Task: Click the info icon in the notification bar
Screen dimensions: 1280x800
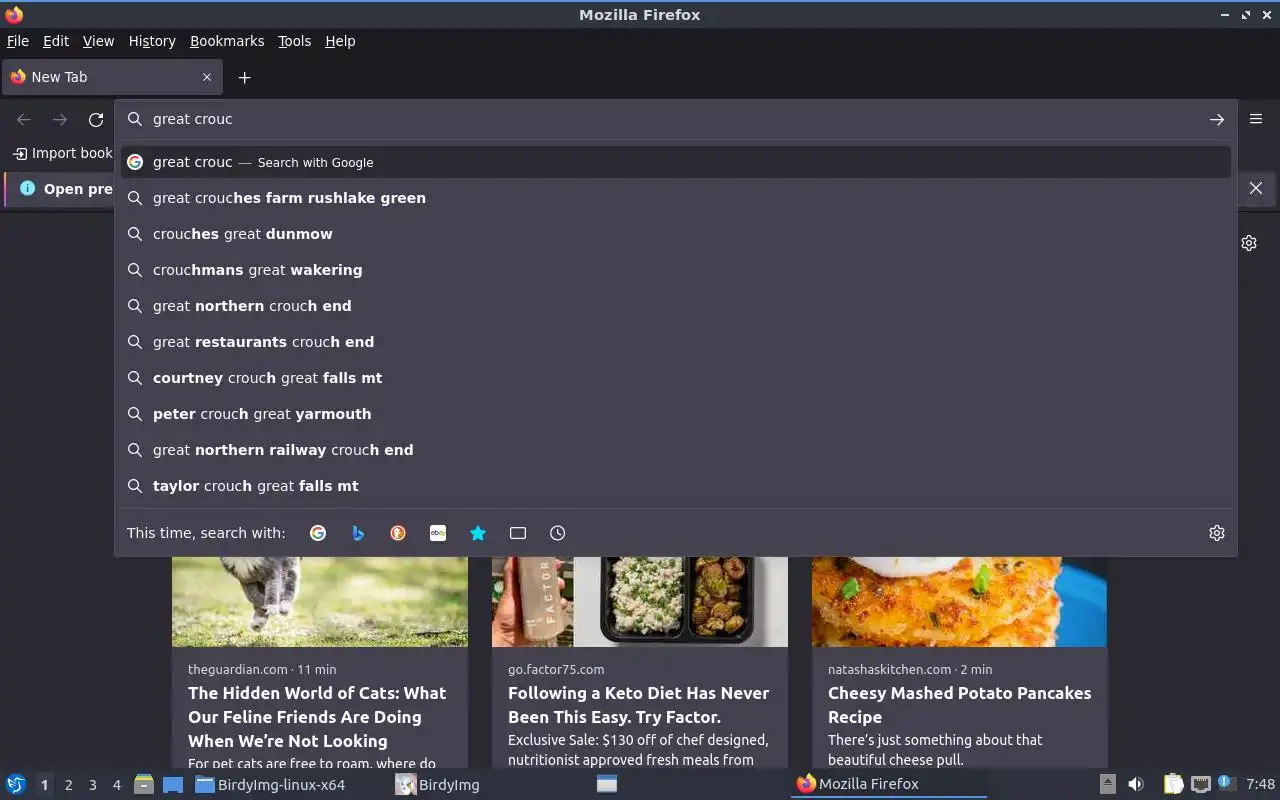Action: coord(27,188)
